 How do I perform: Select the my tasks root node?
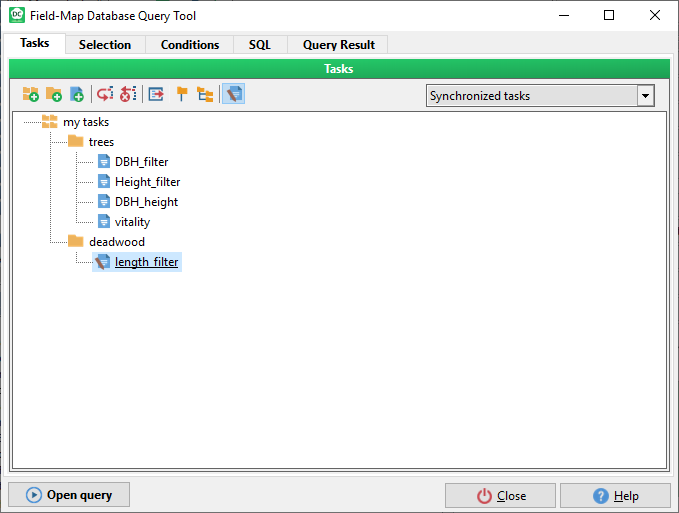pos(86,122)
